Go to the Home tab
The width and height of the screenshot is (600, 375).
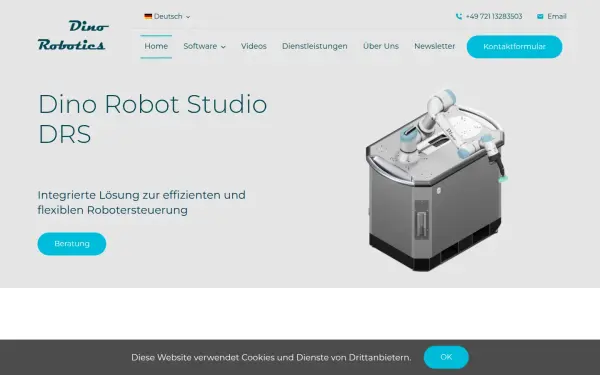pyautogui.click(x=156, y=46)
